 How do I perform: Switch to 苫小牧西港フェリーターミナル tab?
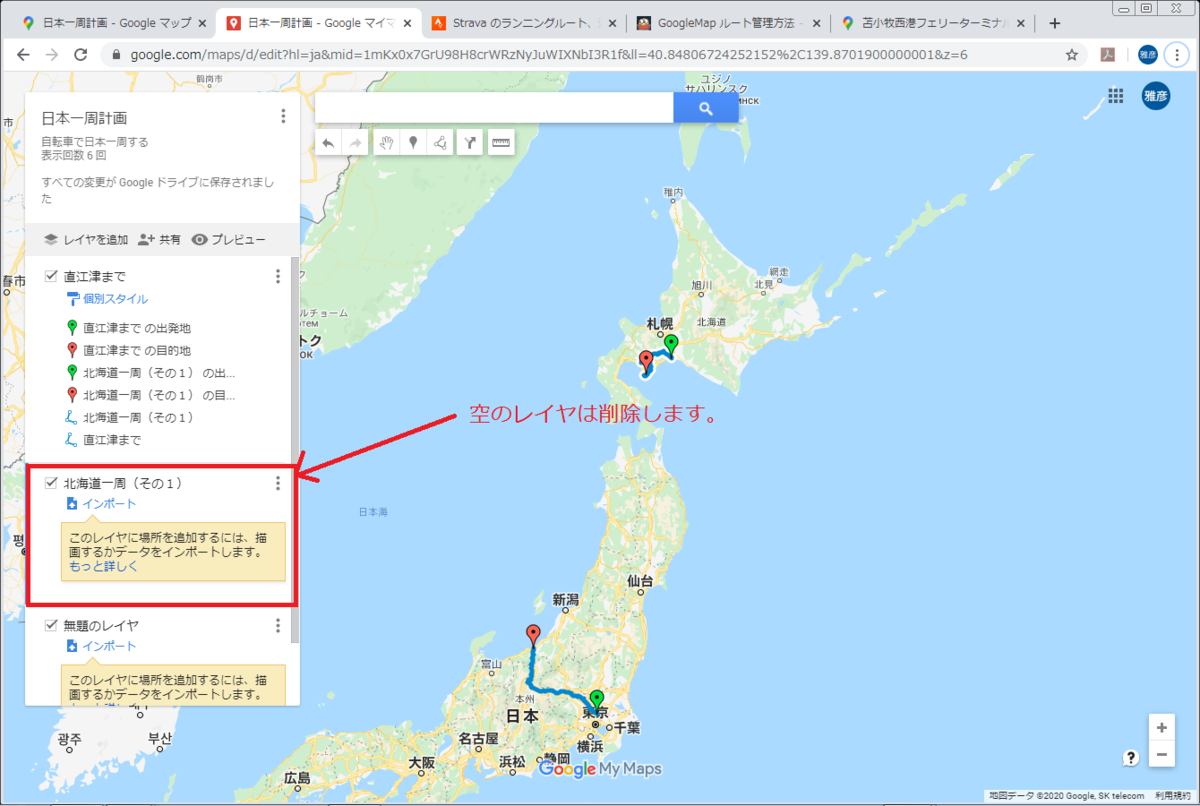click(933, 23)
